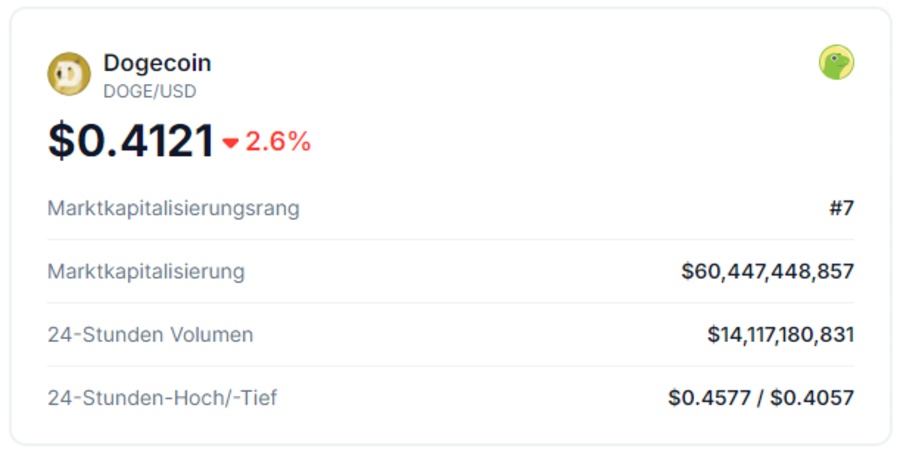Click the #7 rank value

pos(841,208)
